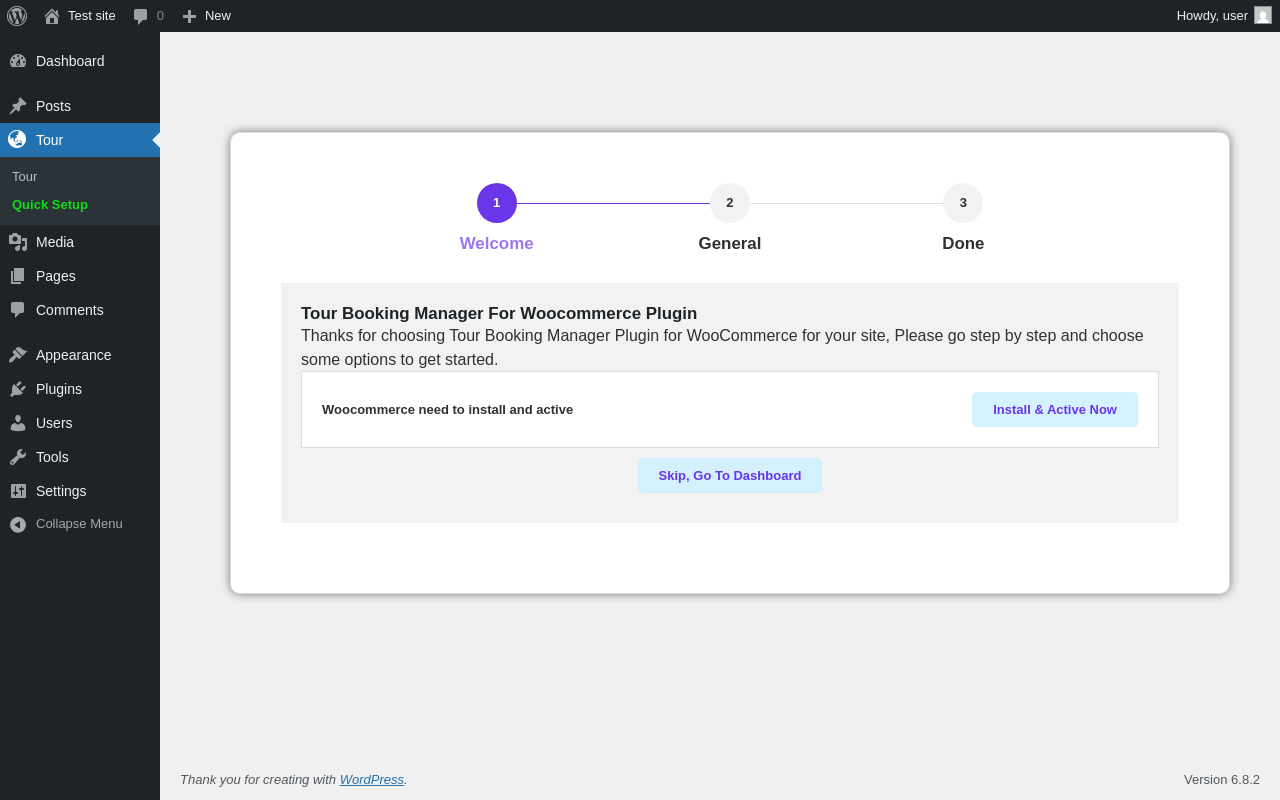This screenshot has width=1280, height=800.
Task: Open the Posts menu label
Action: point(53,106)
